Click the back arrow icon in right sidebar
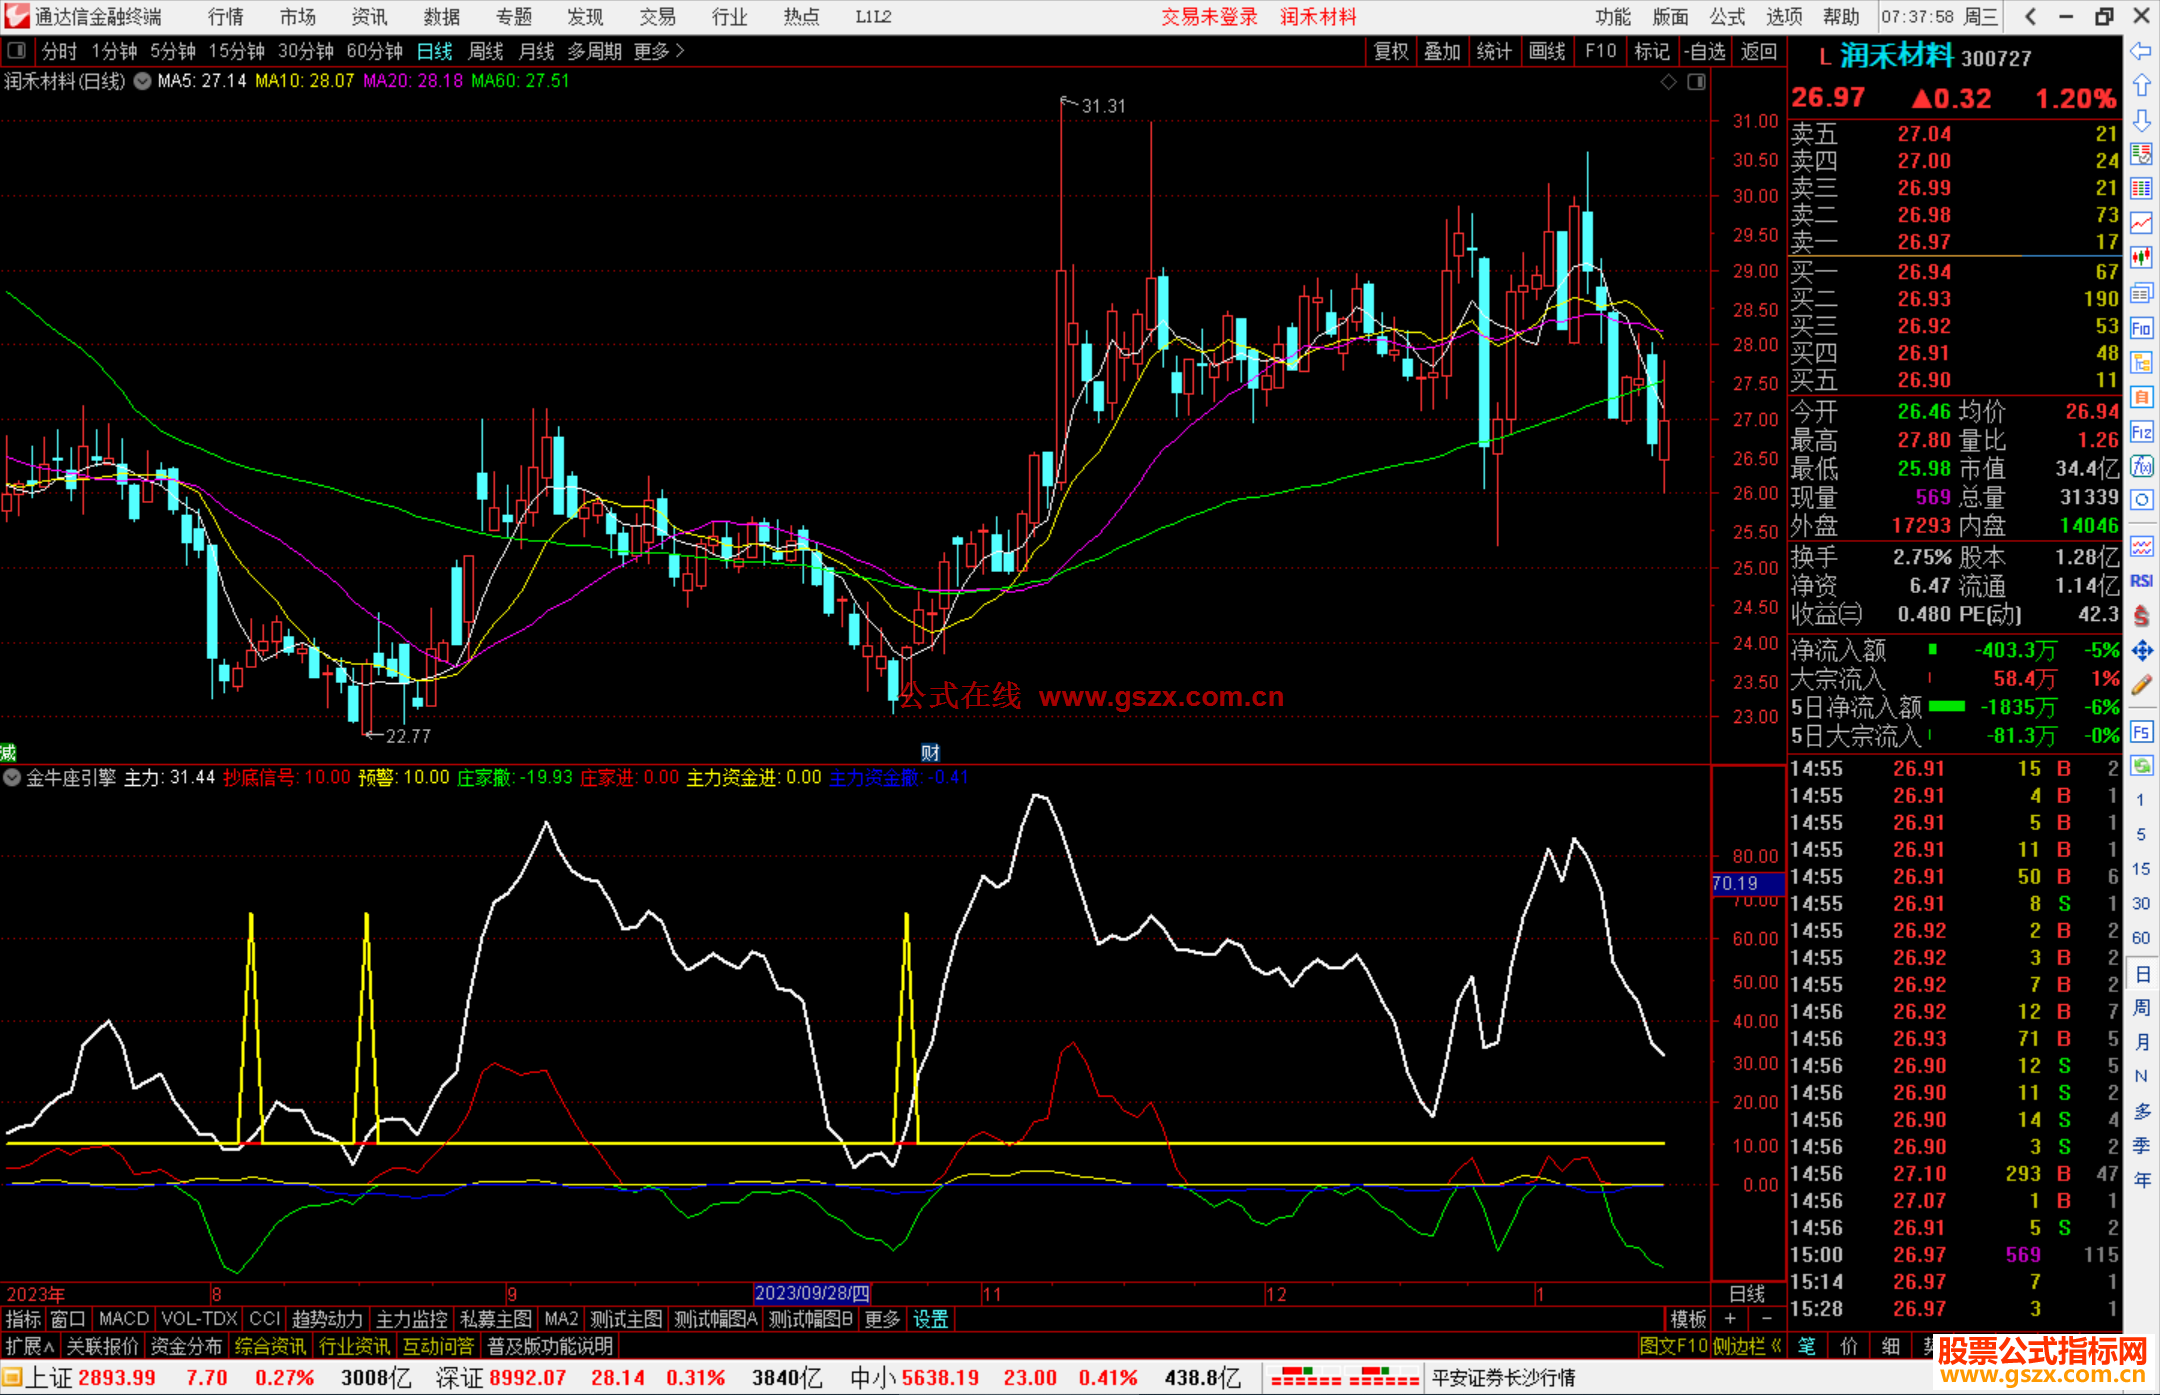 2141,52
